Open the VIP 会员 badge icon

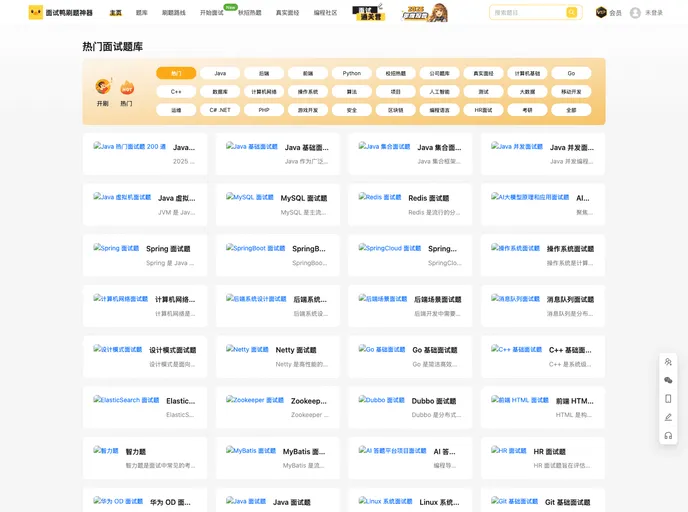coord(601,13)
